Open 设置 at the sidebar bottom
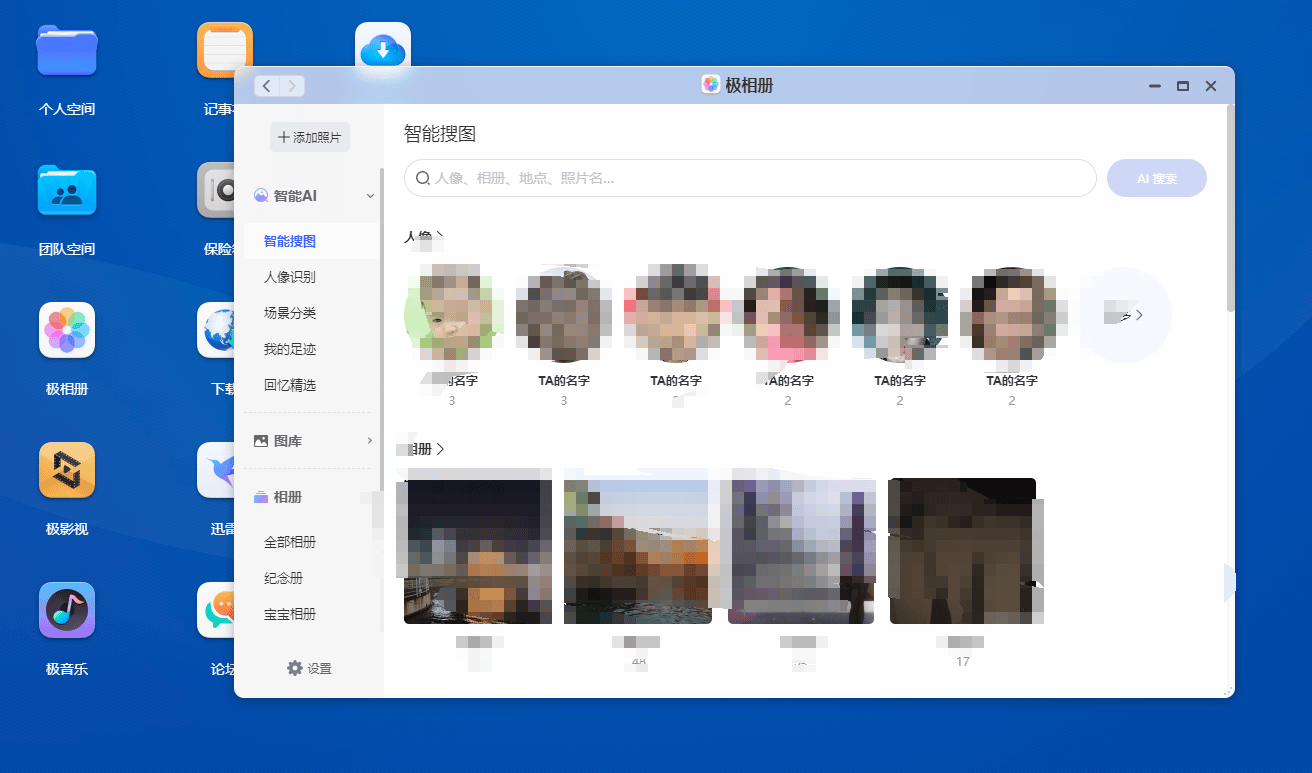This screenshot has height=773, width=1312. (x=309, y=668)
